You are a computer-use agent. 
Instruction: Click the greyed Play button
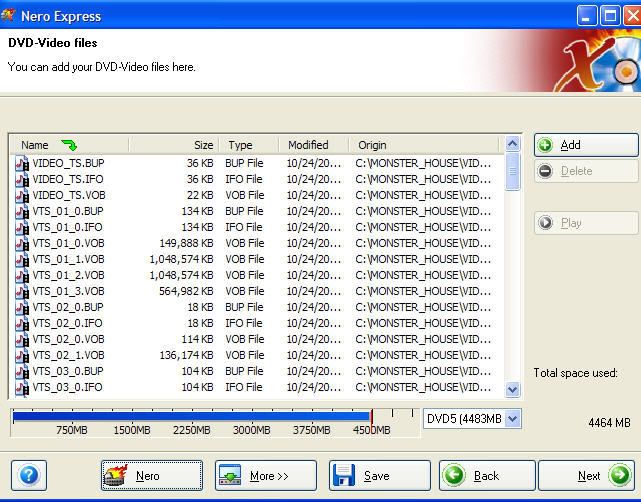pyautogui.click(x=586, y=223)
